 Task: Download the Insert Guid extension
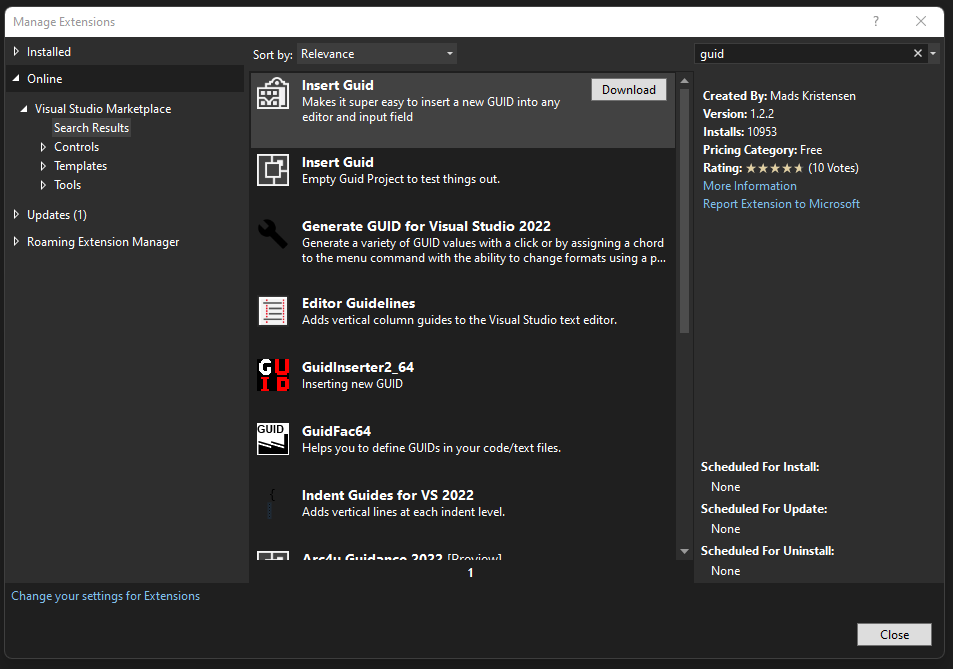[x=628, y=89]
